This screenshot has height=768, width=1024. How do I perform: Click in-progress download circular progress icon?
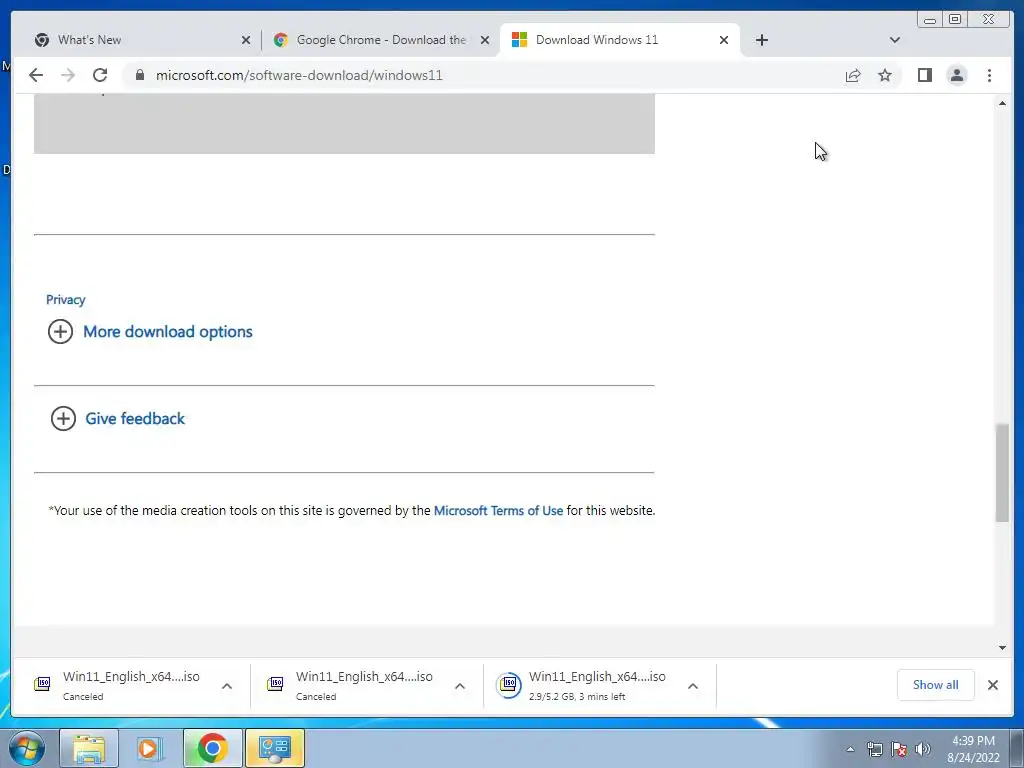(508, 685)
